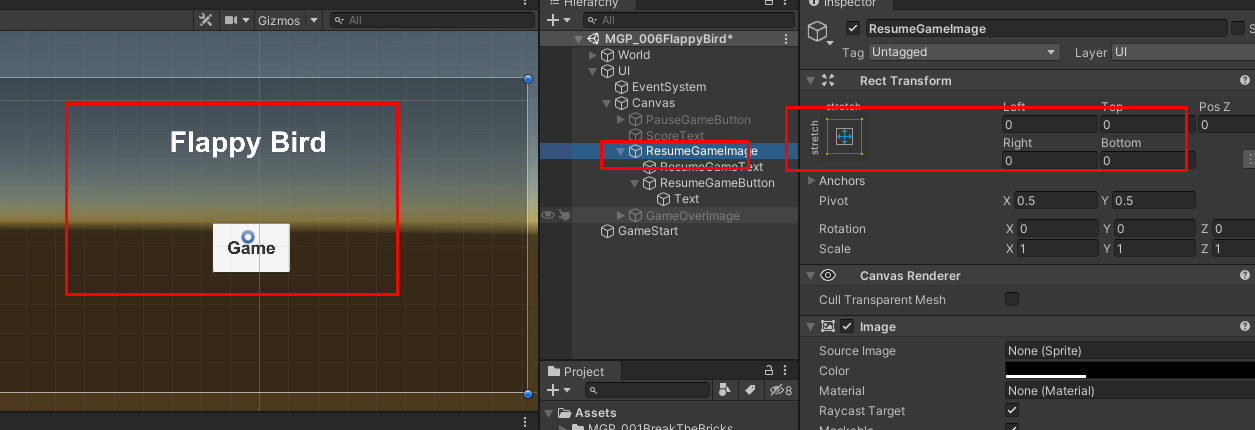
Task: Select the World object
Action: coord(633,55)
